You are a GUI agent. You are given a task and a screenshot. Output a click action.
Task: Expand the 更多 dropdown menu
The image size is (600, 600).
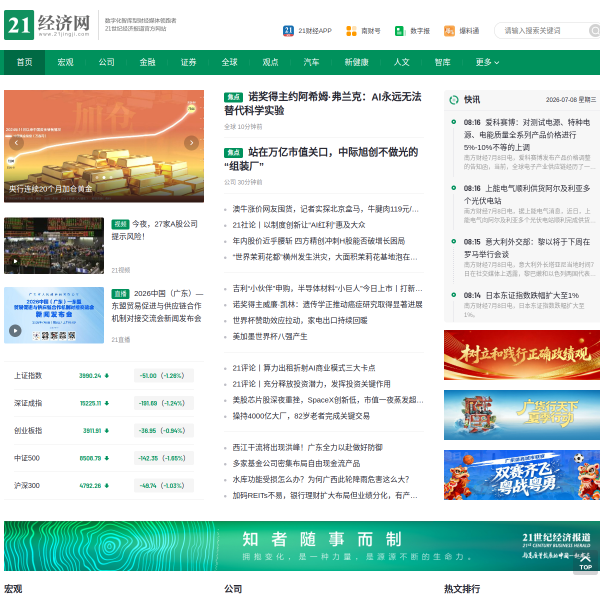pos(487,62)
